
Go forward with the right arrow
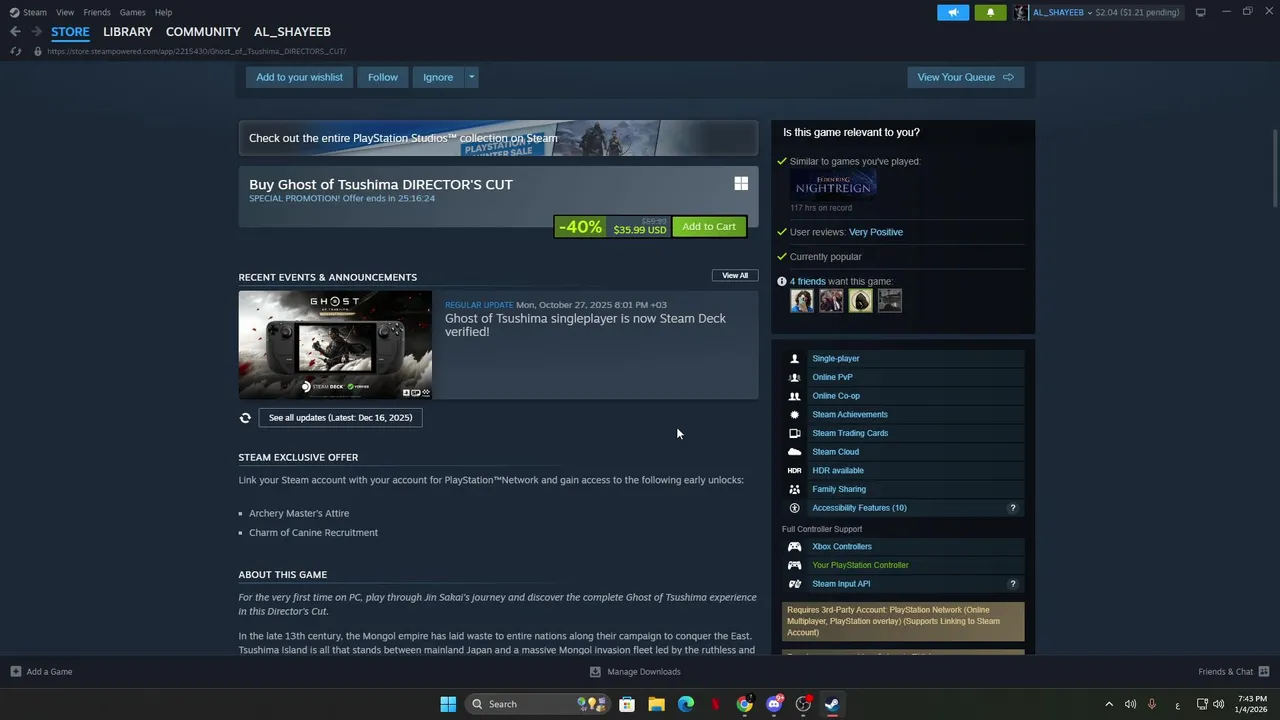[x=36, y=32]
